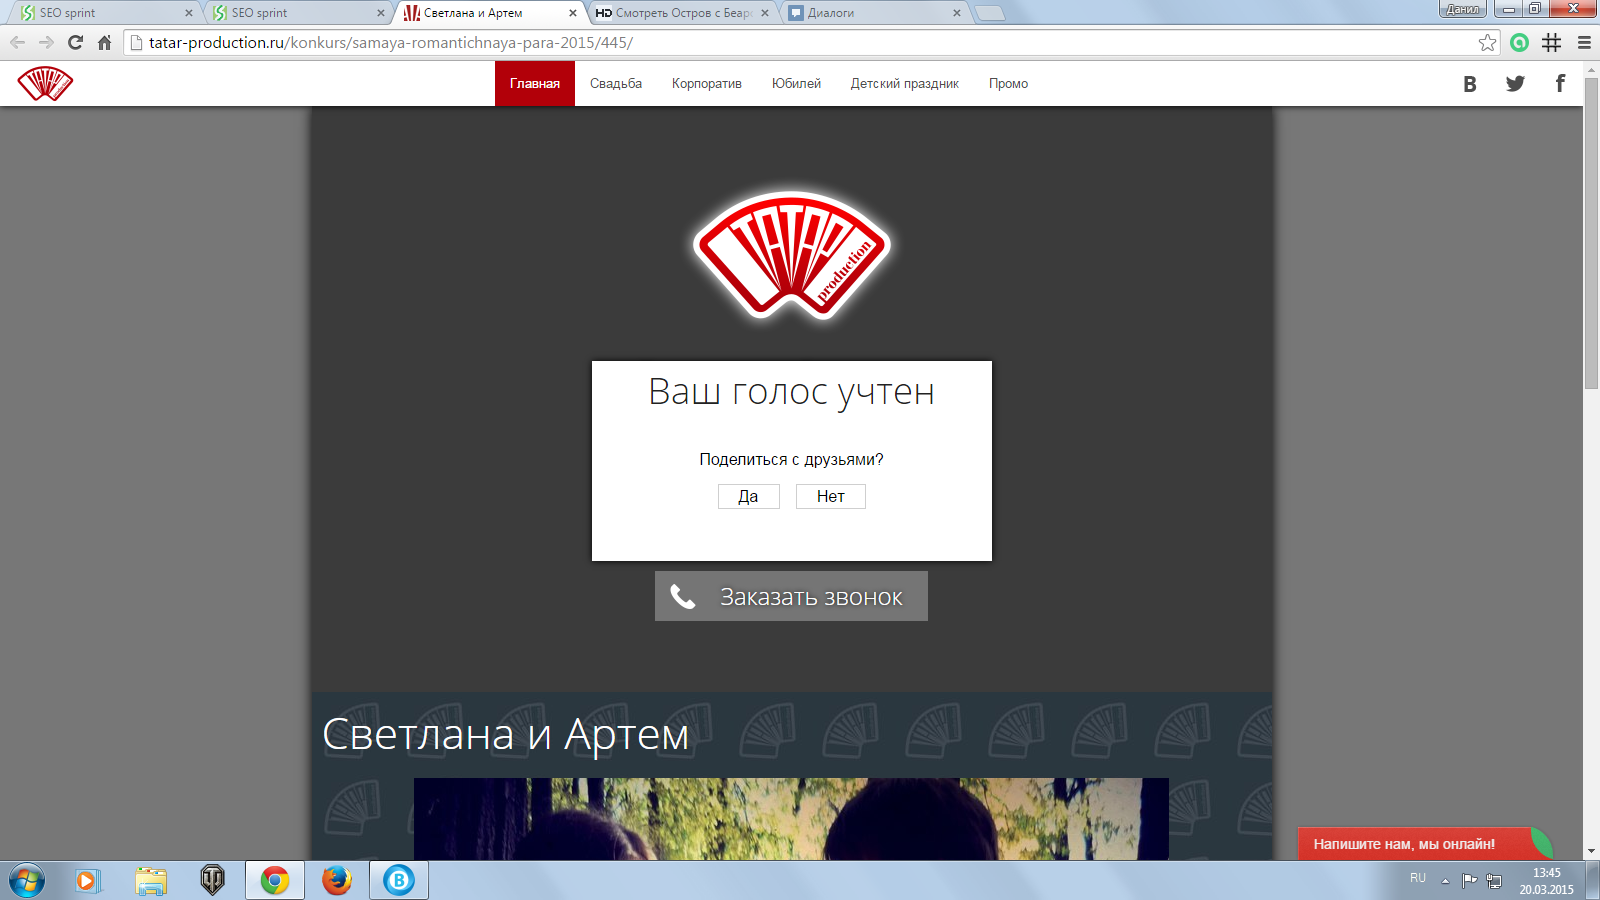Click the Данил profile button in Chrome
Viewport: 1600px width, 900px height.
tap(1463, 10)
